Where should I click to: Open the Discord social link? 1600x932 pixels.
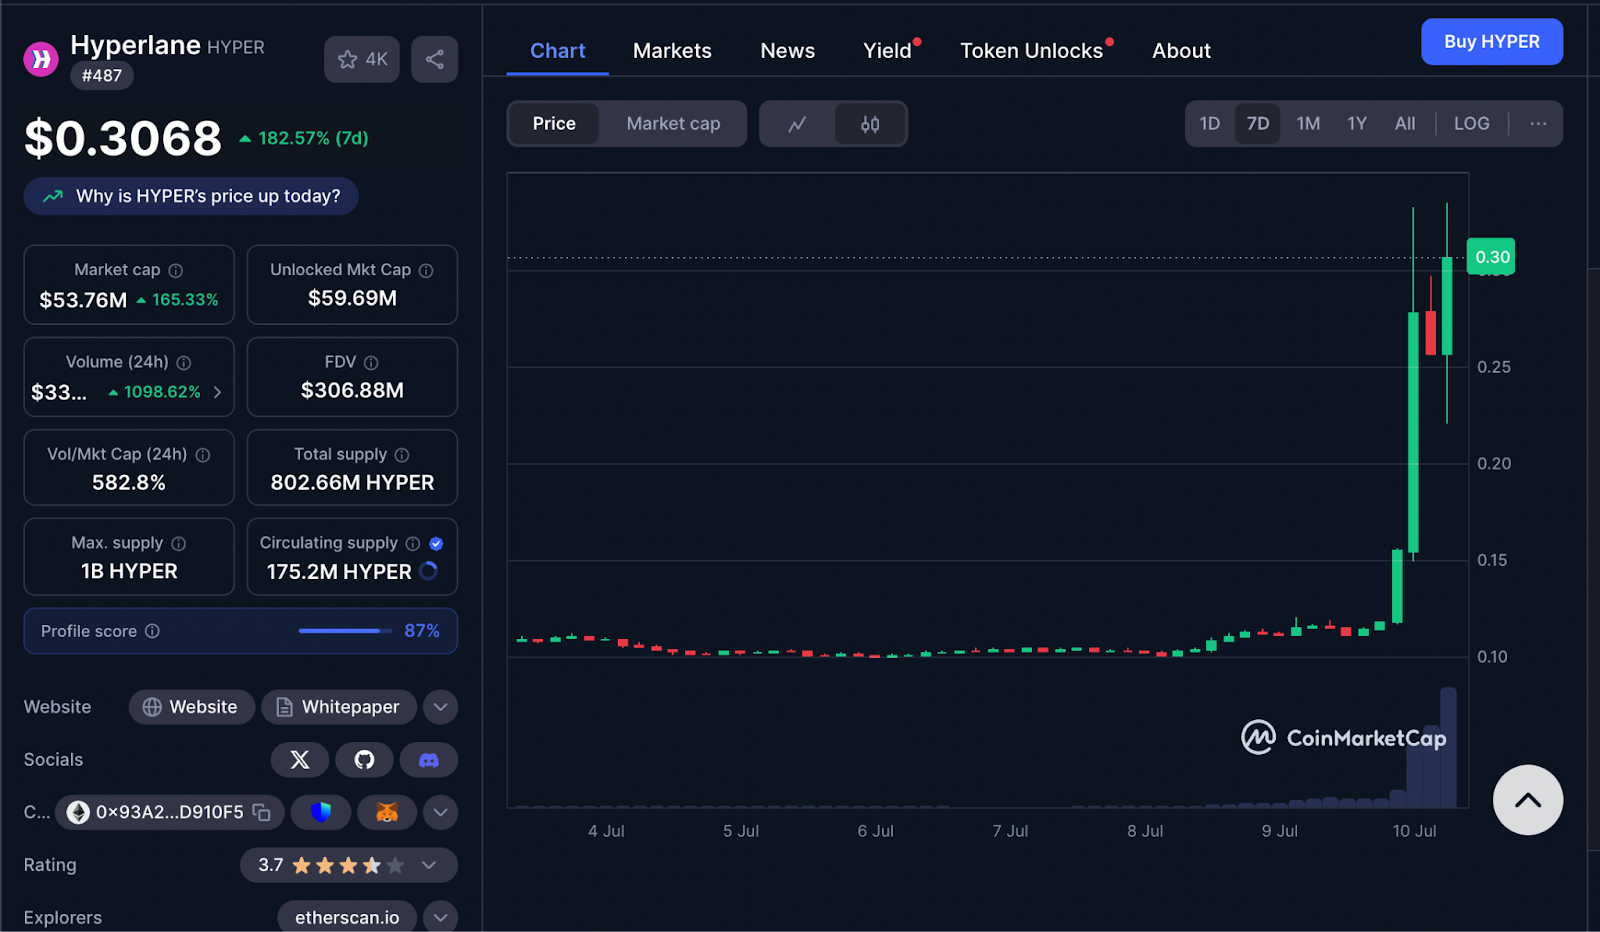[x=429, y=760]
